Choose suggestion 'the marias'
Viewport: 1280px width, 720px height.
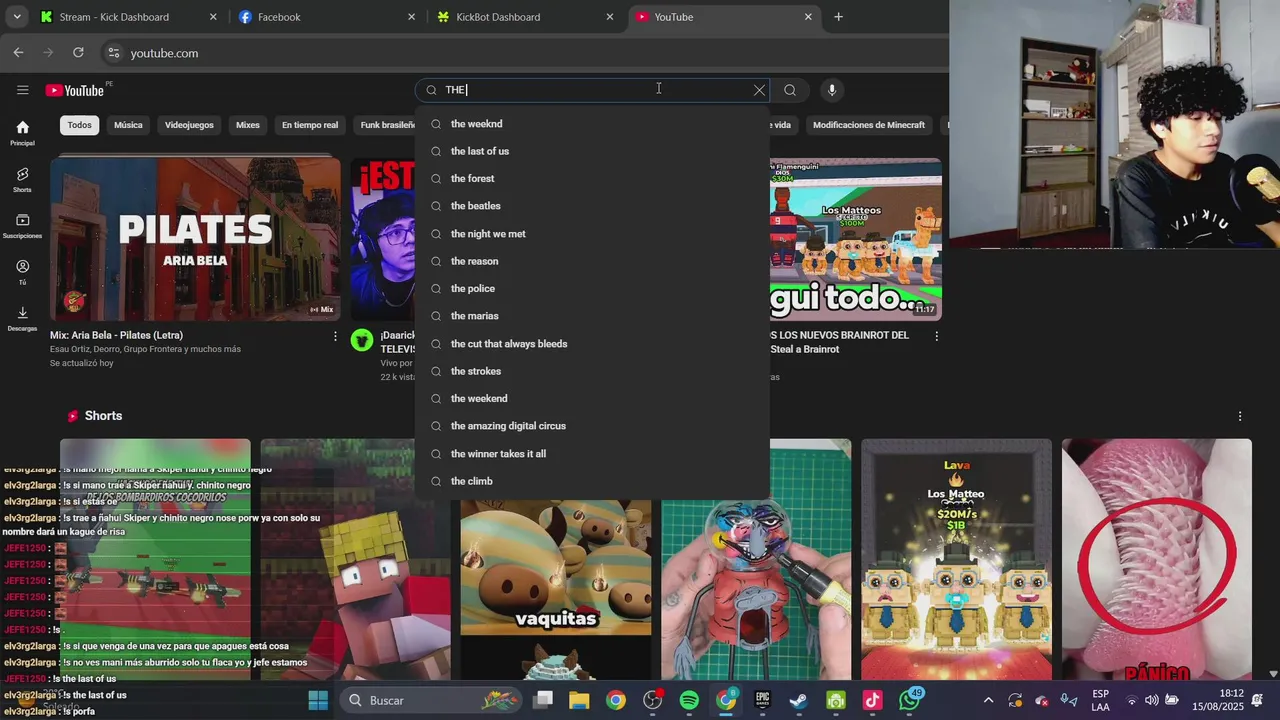coord(592,316)
